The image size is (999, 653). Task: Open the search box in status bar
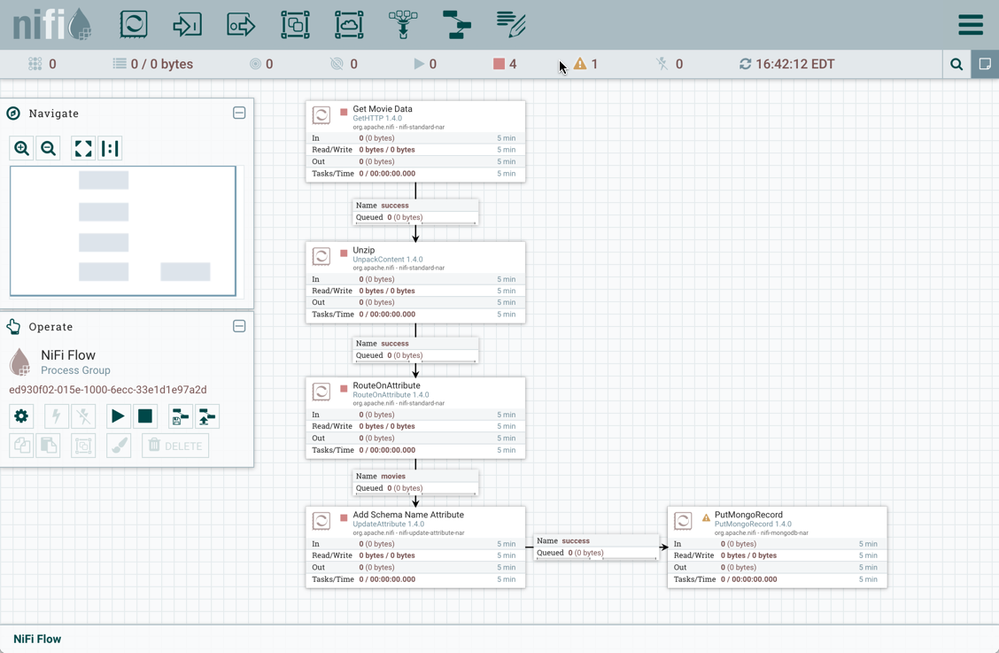tap(957, 64)
